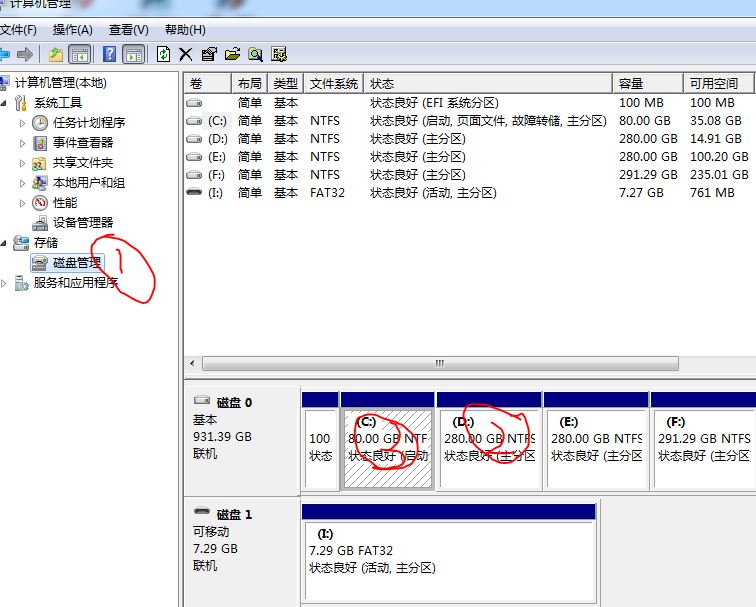Screen dimensions: 756x607
Task: Click the scrollbar left arrow
Action: 192,364
